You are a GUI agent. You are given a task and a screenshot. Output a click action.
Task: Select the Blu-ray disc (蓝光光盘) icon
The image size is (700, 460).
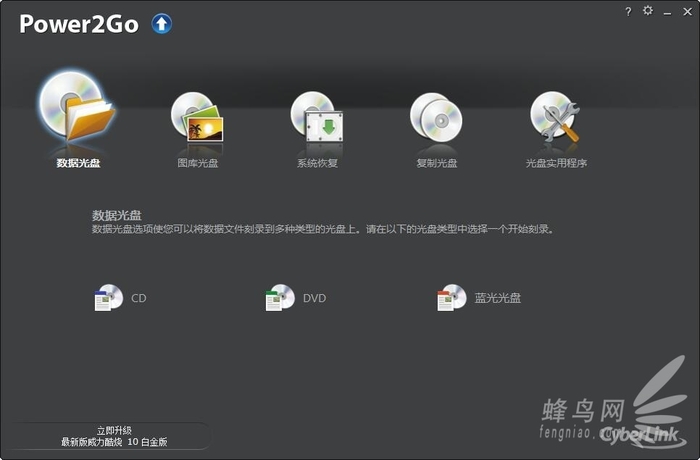(452, 297)
